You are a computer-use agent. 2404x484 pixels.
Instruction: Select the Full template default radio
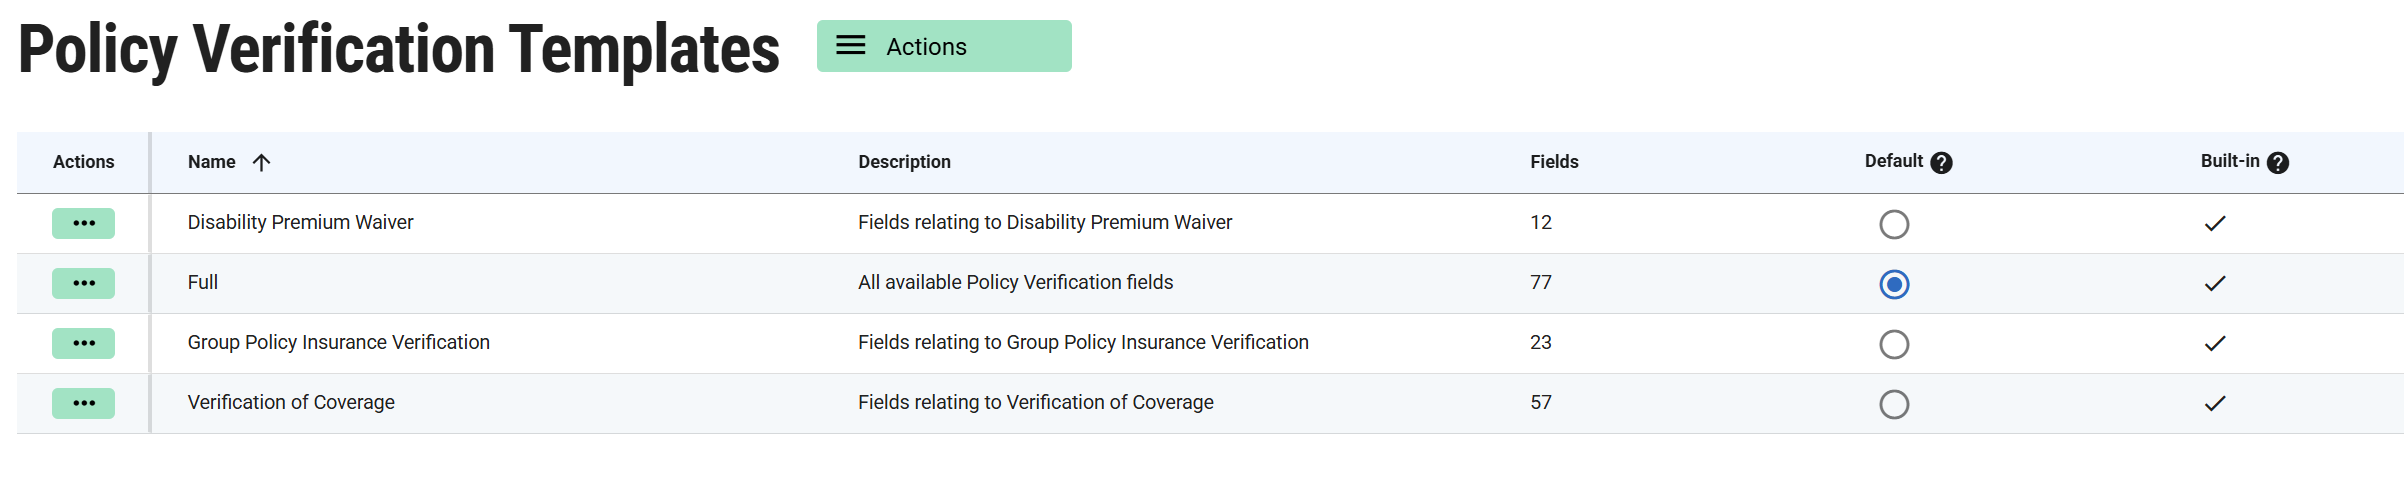(x=1894, y=284)
